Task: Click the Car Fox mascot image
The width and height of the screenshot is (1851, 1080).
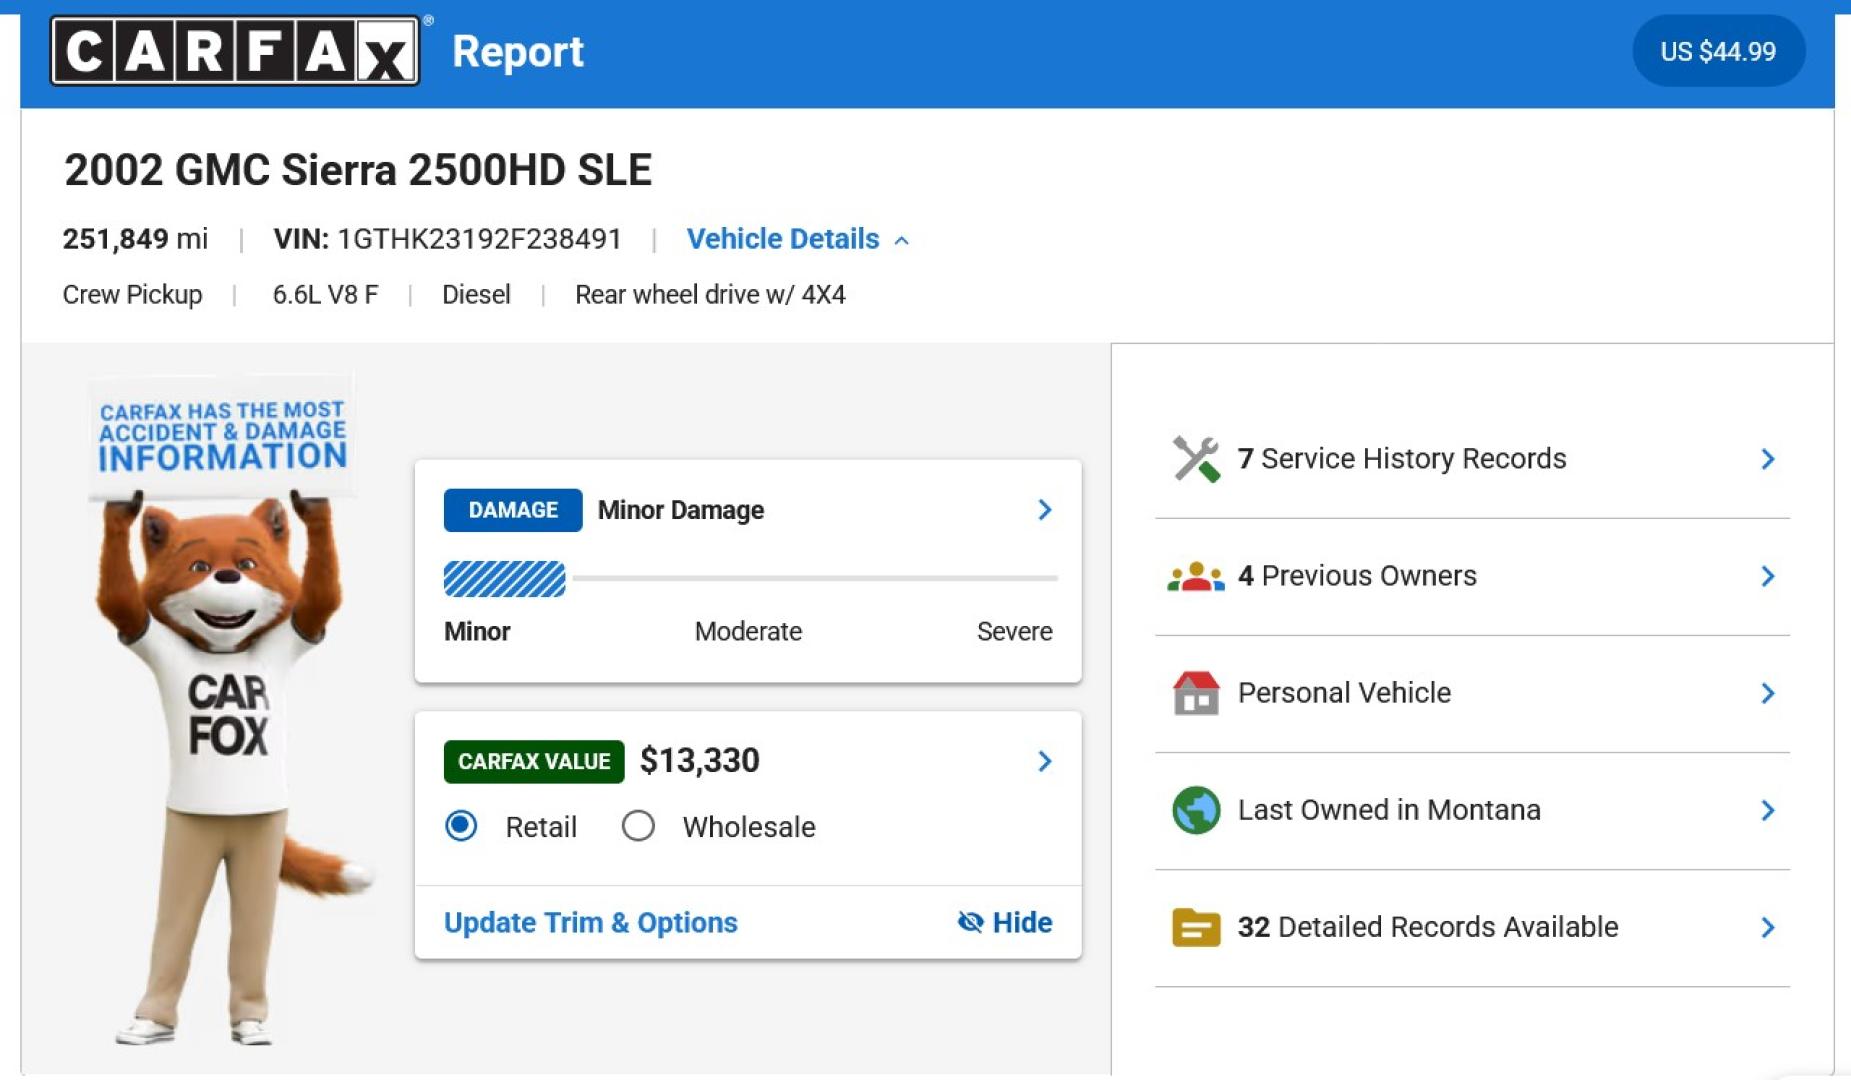Action: point(224,712)
